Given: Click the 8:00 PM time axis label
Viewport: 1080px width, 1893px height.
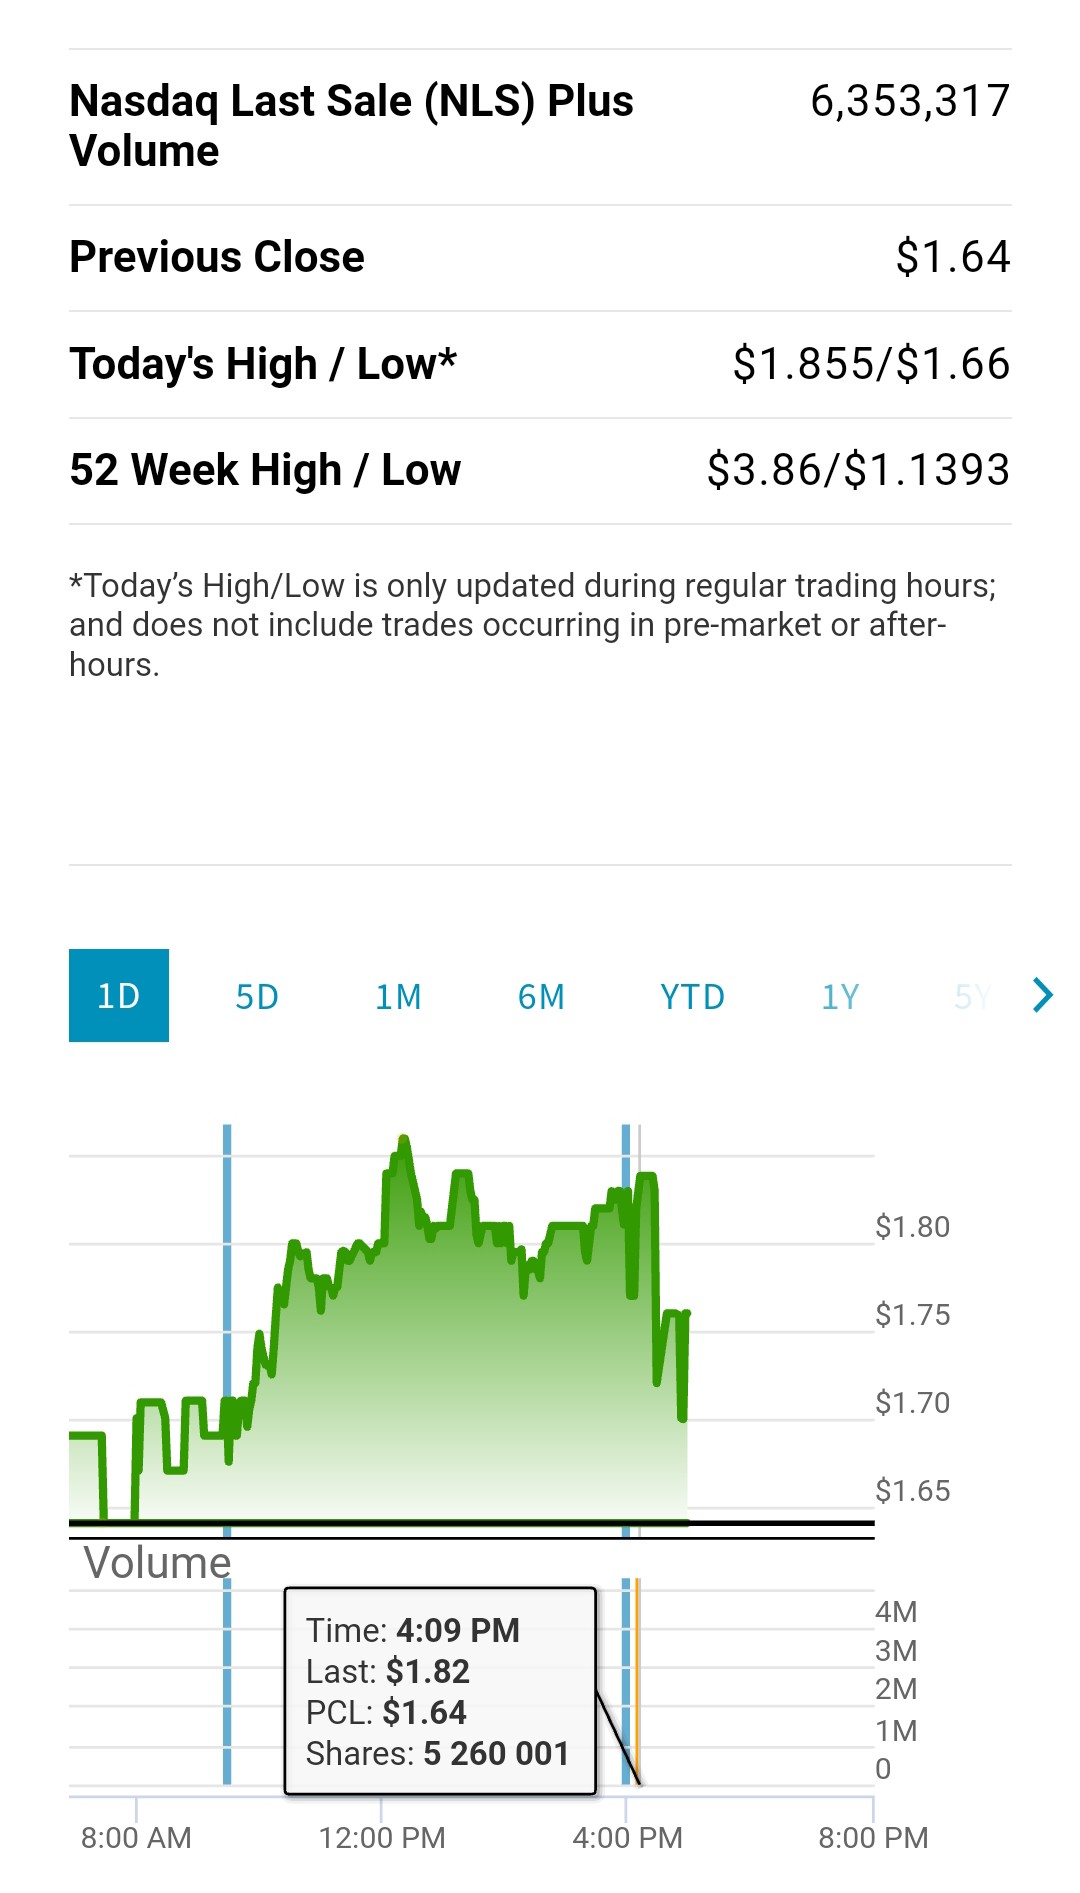Looking at the screenshot, I should [873, 1838].
